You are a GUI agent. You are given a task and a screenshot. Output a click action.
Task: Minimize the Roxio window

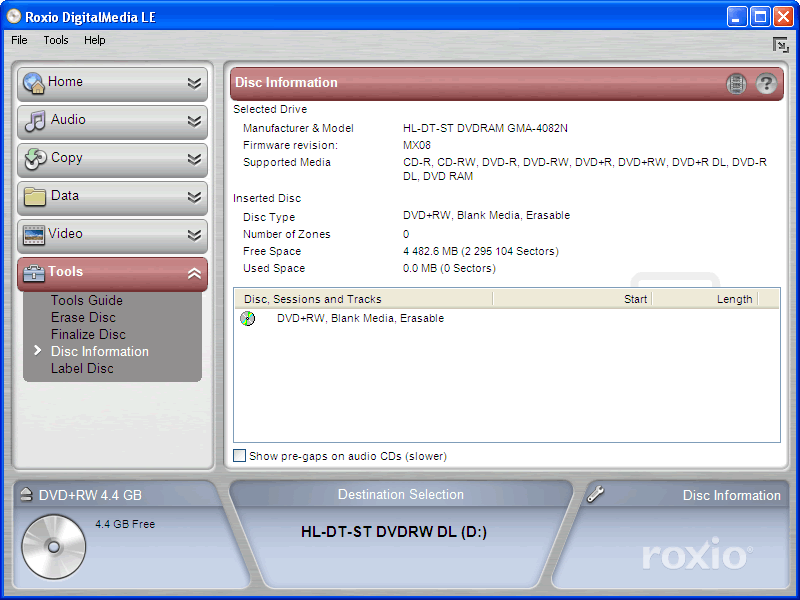(737, 17)
